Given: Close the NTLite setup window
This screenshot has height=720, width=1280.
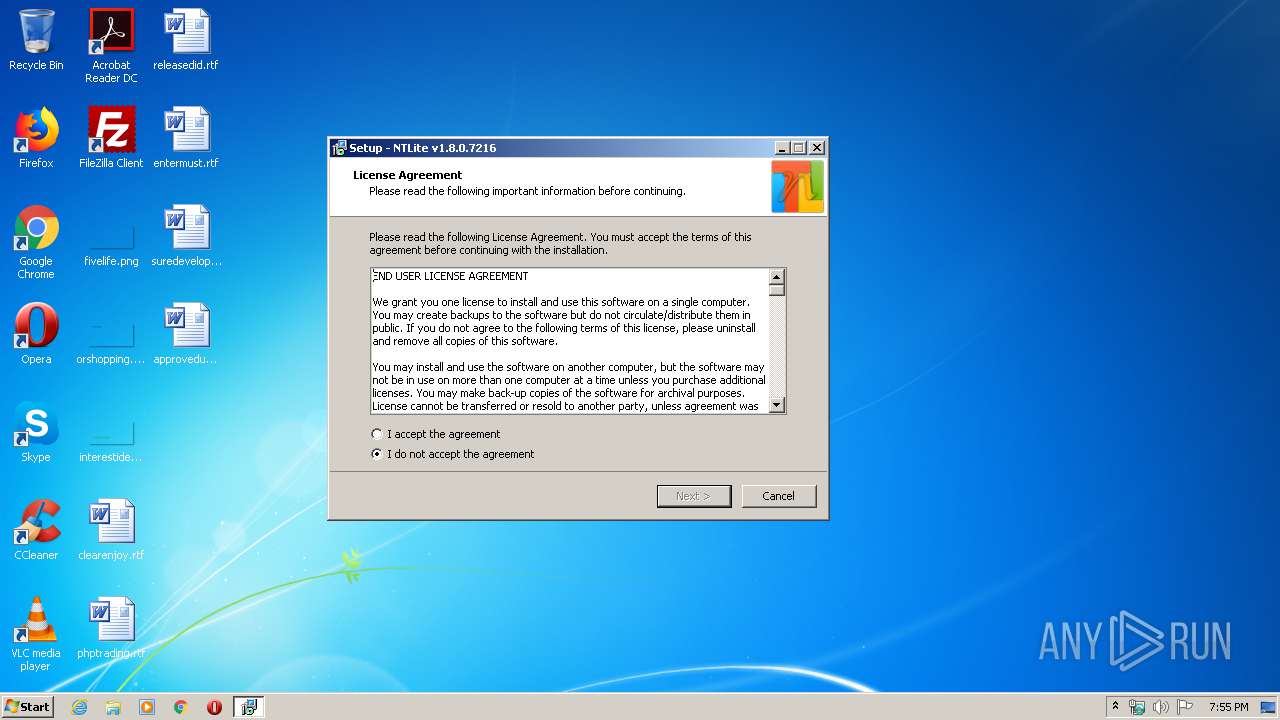Looking at the screenshot, I should point(816,148).
